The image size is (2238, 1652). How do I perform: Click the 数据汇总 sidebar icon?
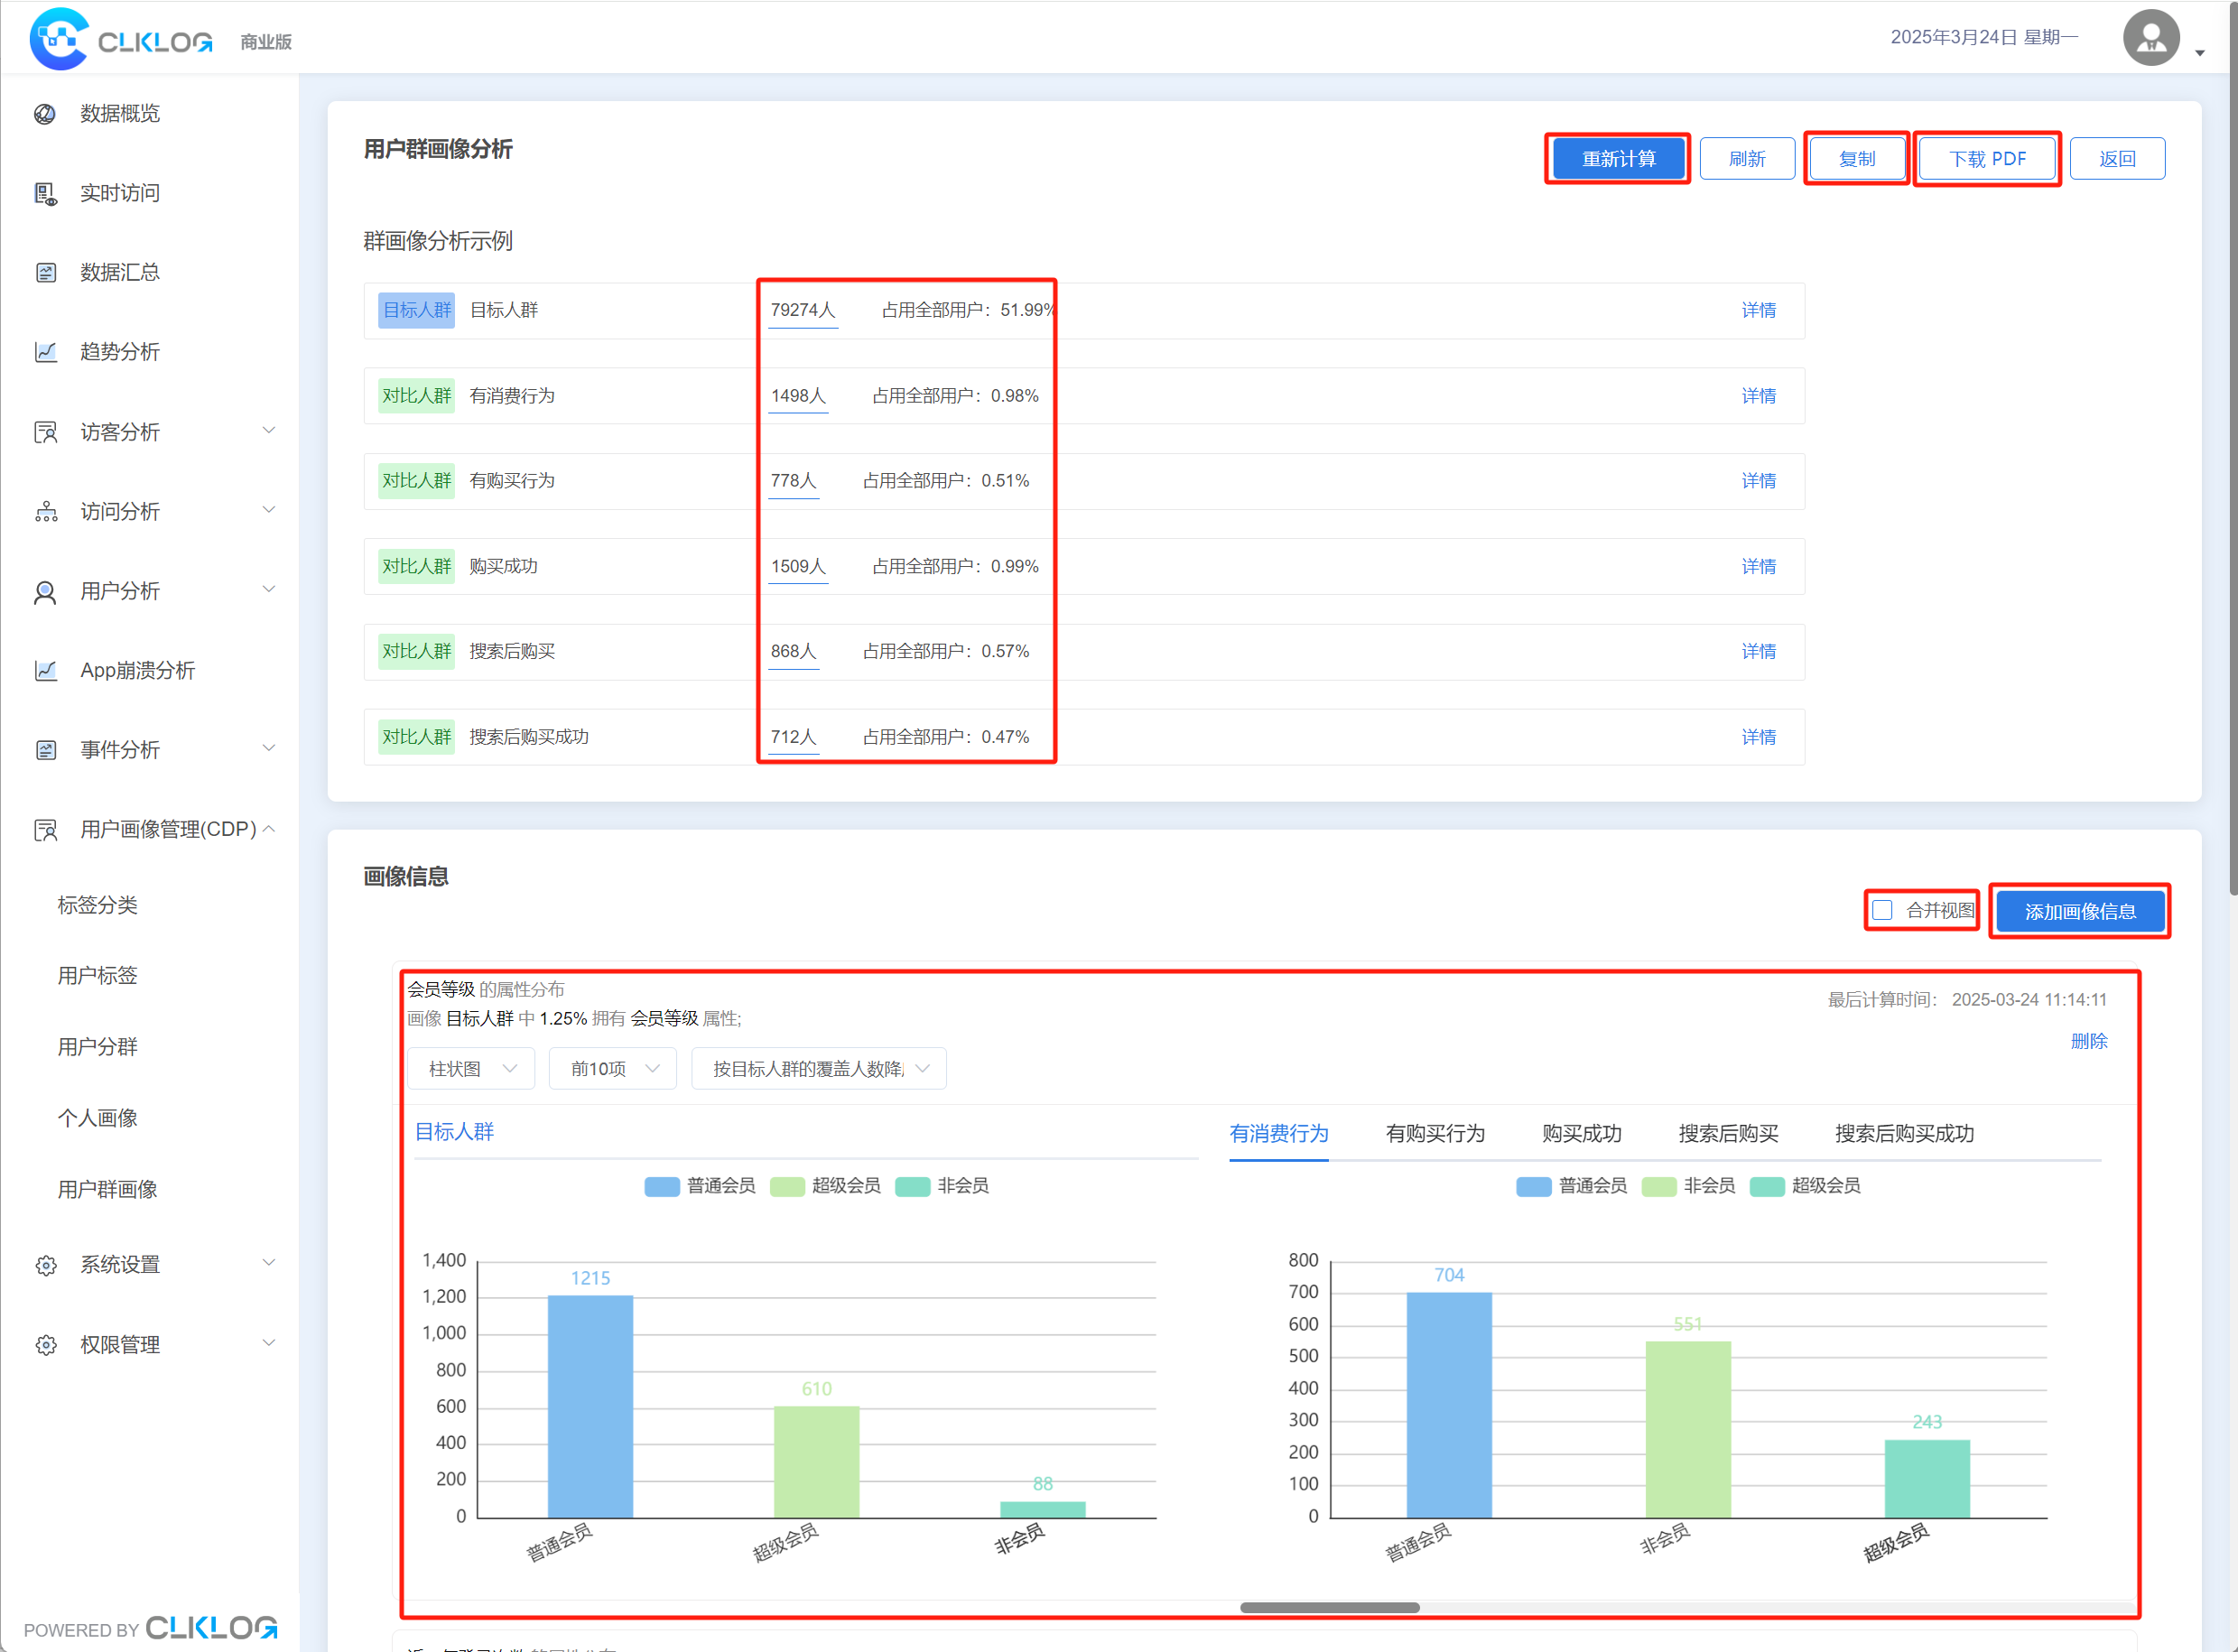point(45,272)
